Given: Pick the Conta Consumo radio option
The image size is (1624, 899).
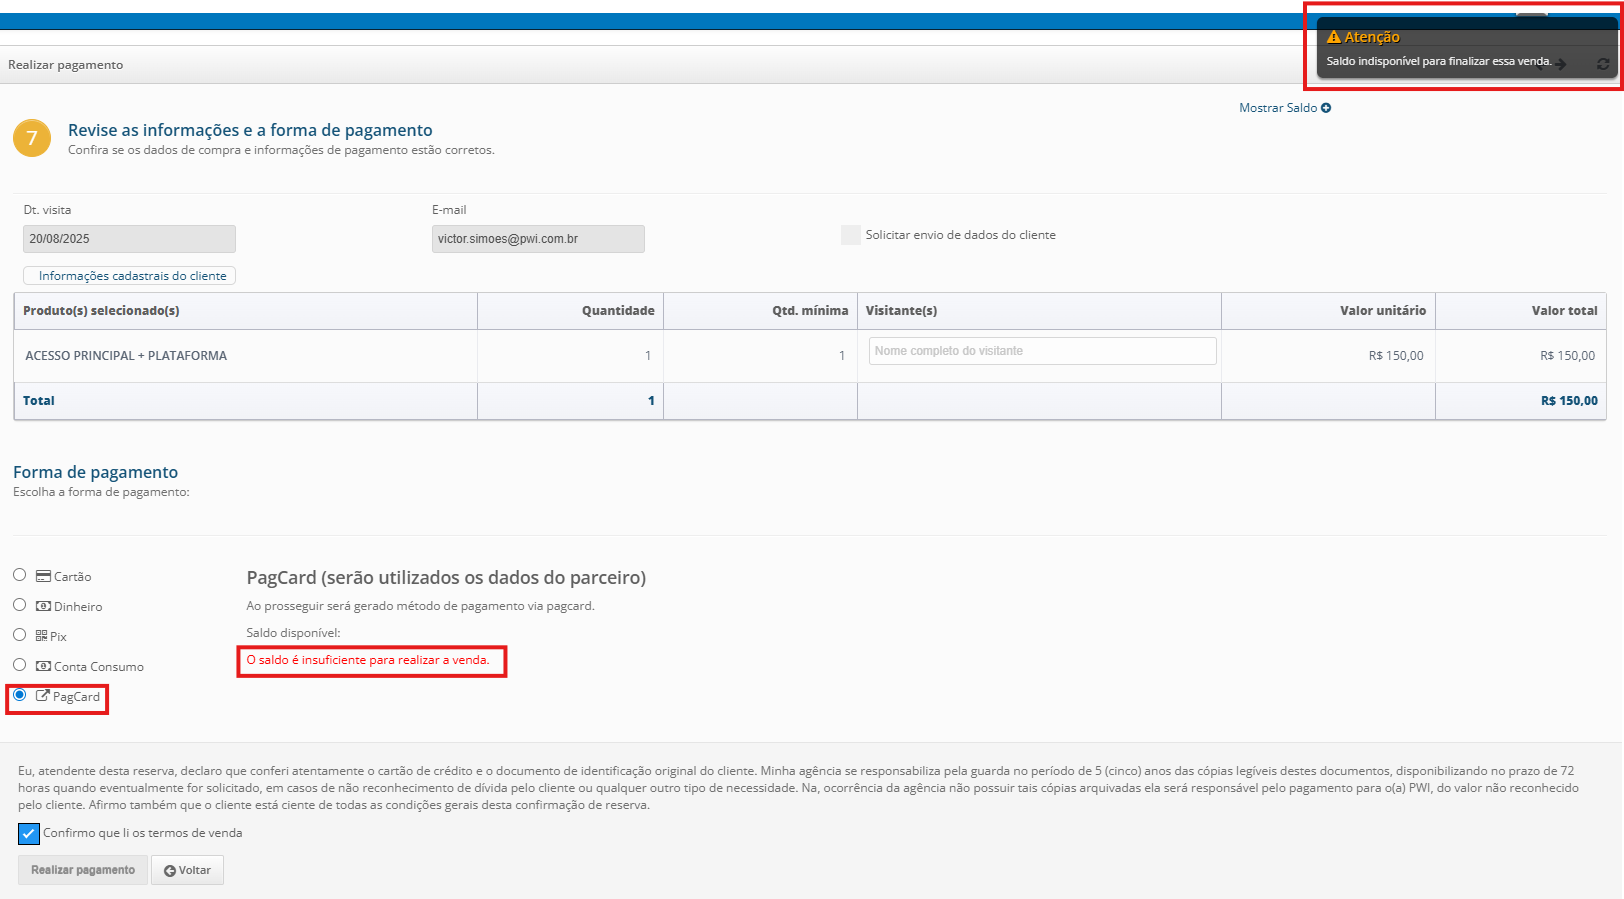Looking at the screenshot, I should coord(20,665).
